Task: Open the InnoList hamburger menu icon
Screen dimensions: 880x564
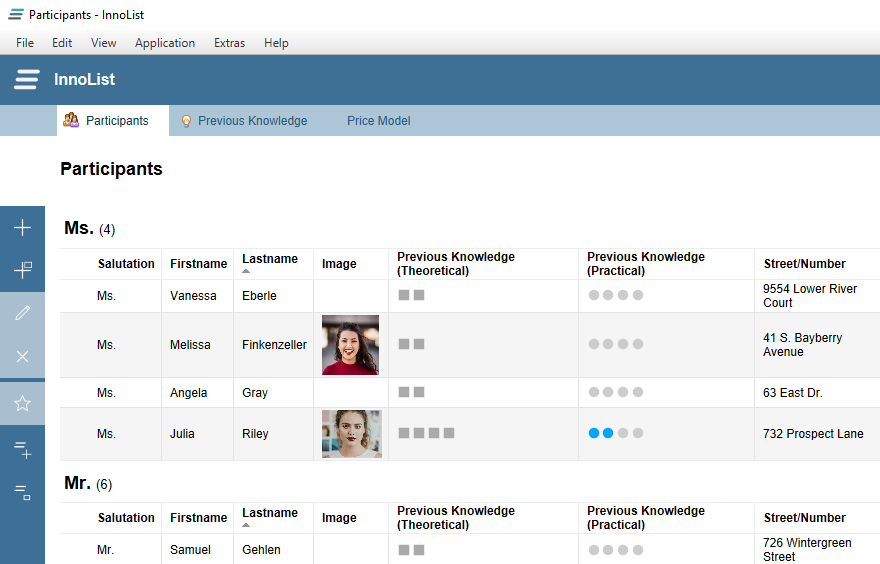Action: pos(26,79)
